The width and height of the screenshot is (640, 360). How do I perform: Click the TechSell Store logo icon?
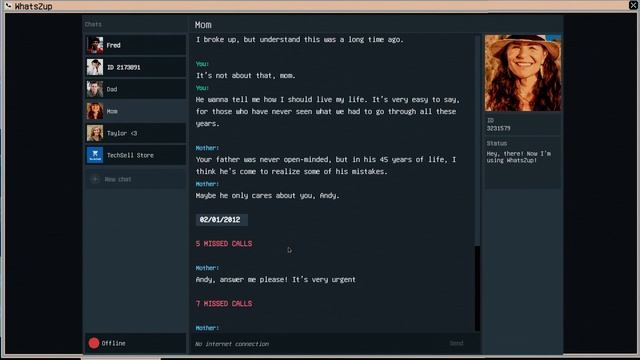pyautogui.click(x=95, y=155)
